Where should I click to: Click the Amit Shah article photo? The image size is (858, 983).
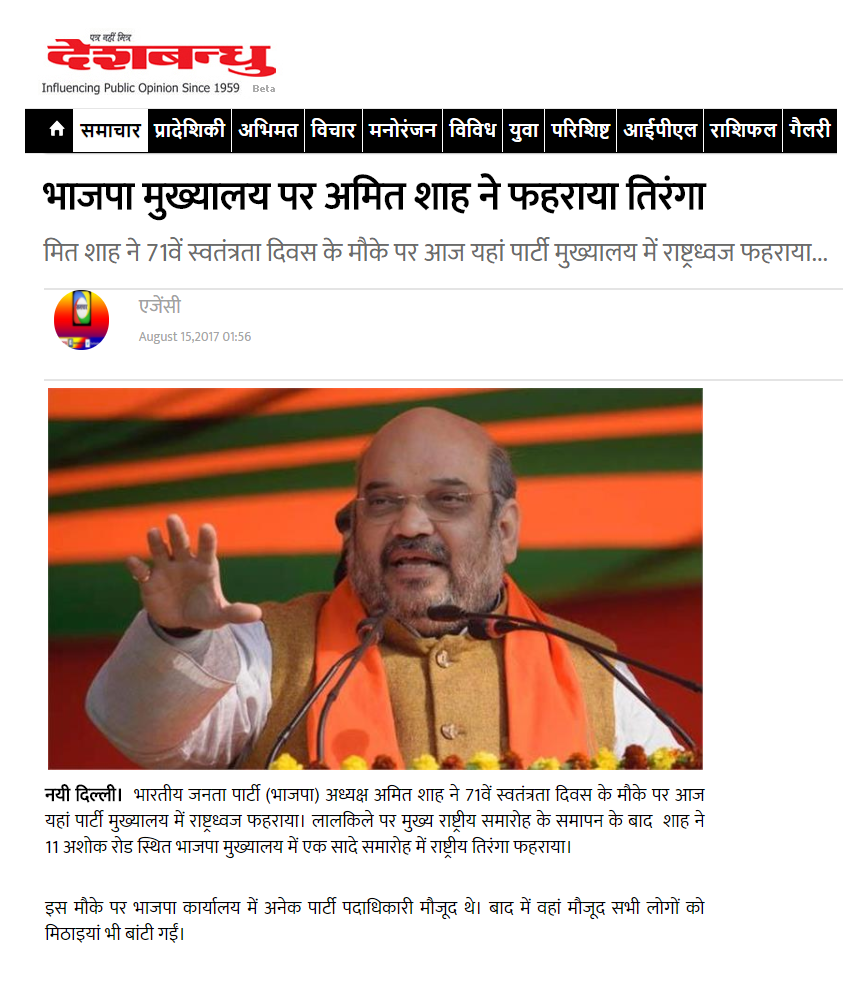[375, 579]
